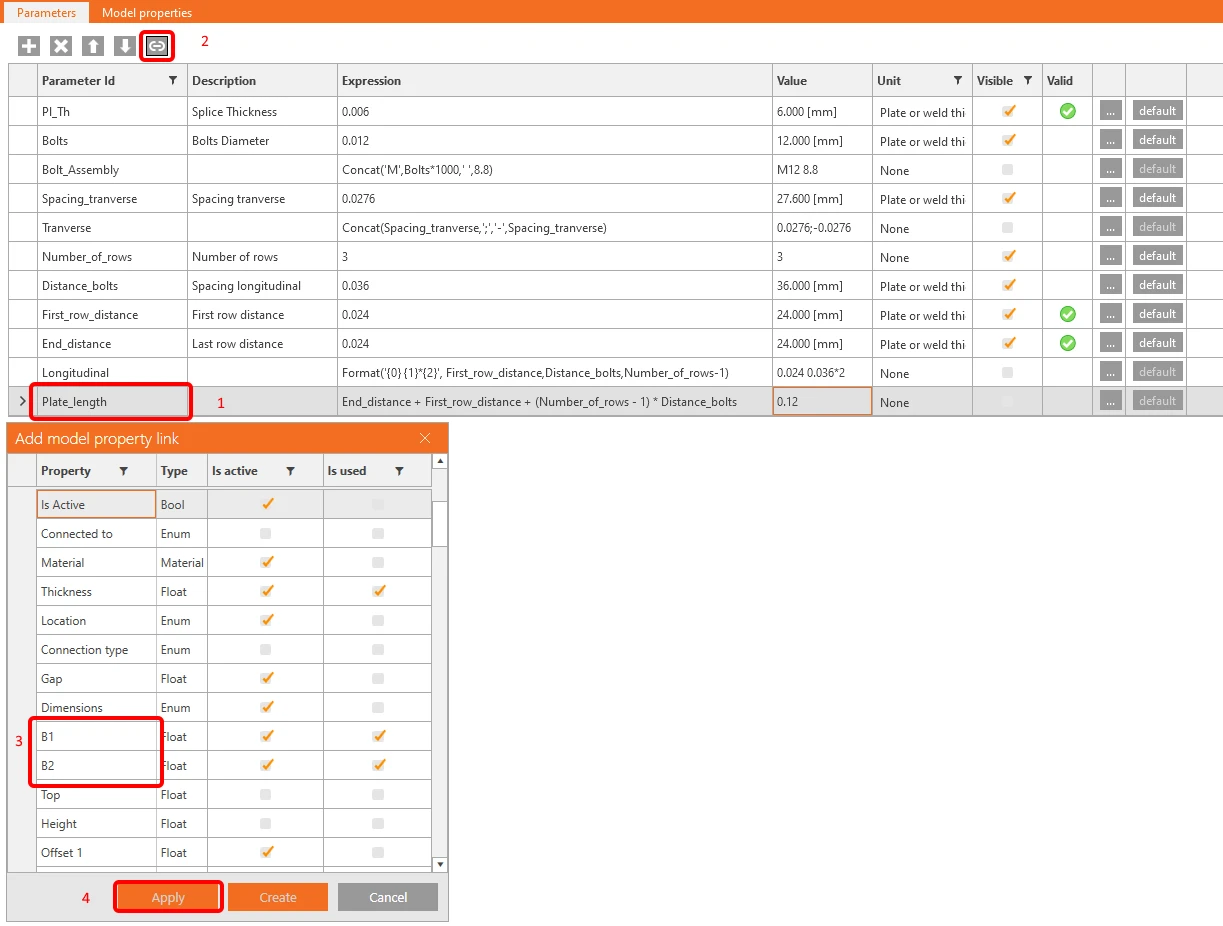The height and width of the screenshot is (926, 1223).
Task: Click the Bolt_Assembly expression cell
Action: 555,169
